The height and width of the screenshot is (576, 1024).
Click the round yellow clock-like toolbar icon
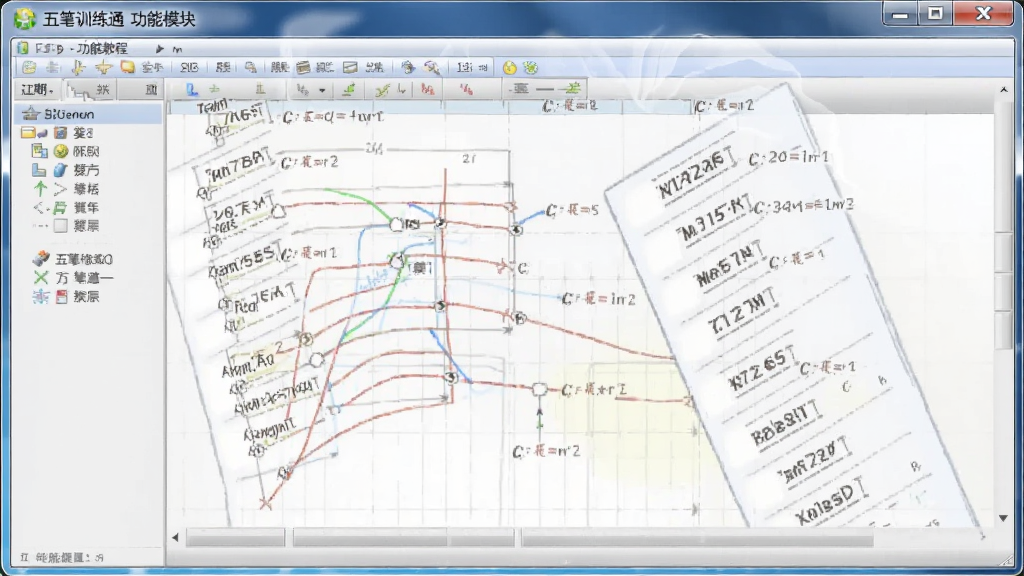point(509,67)
